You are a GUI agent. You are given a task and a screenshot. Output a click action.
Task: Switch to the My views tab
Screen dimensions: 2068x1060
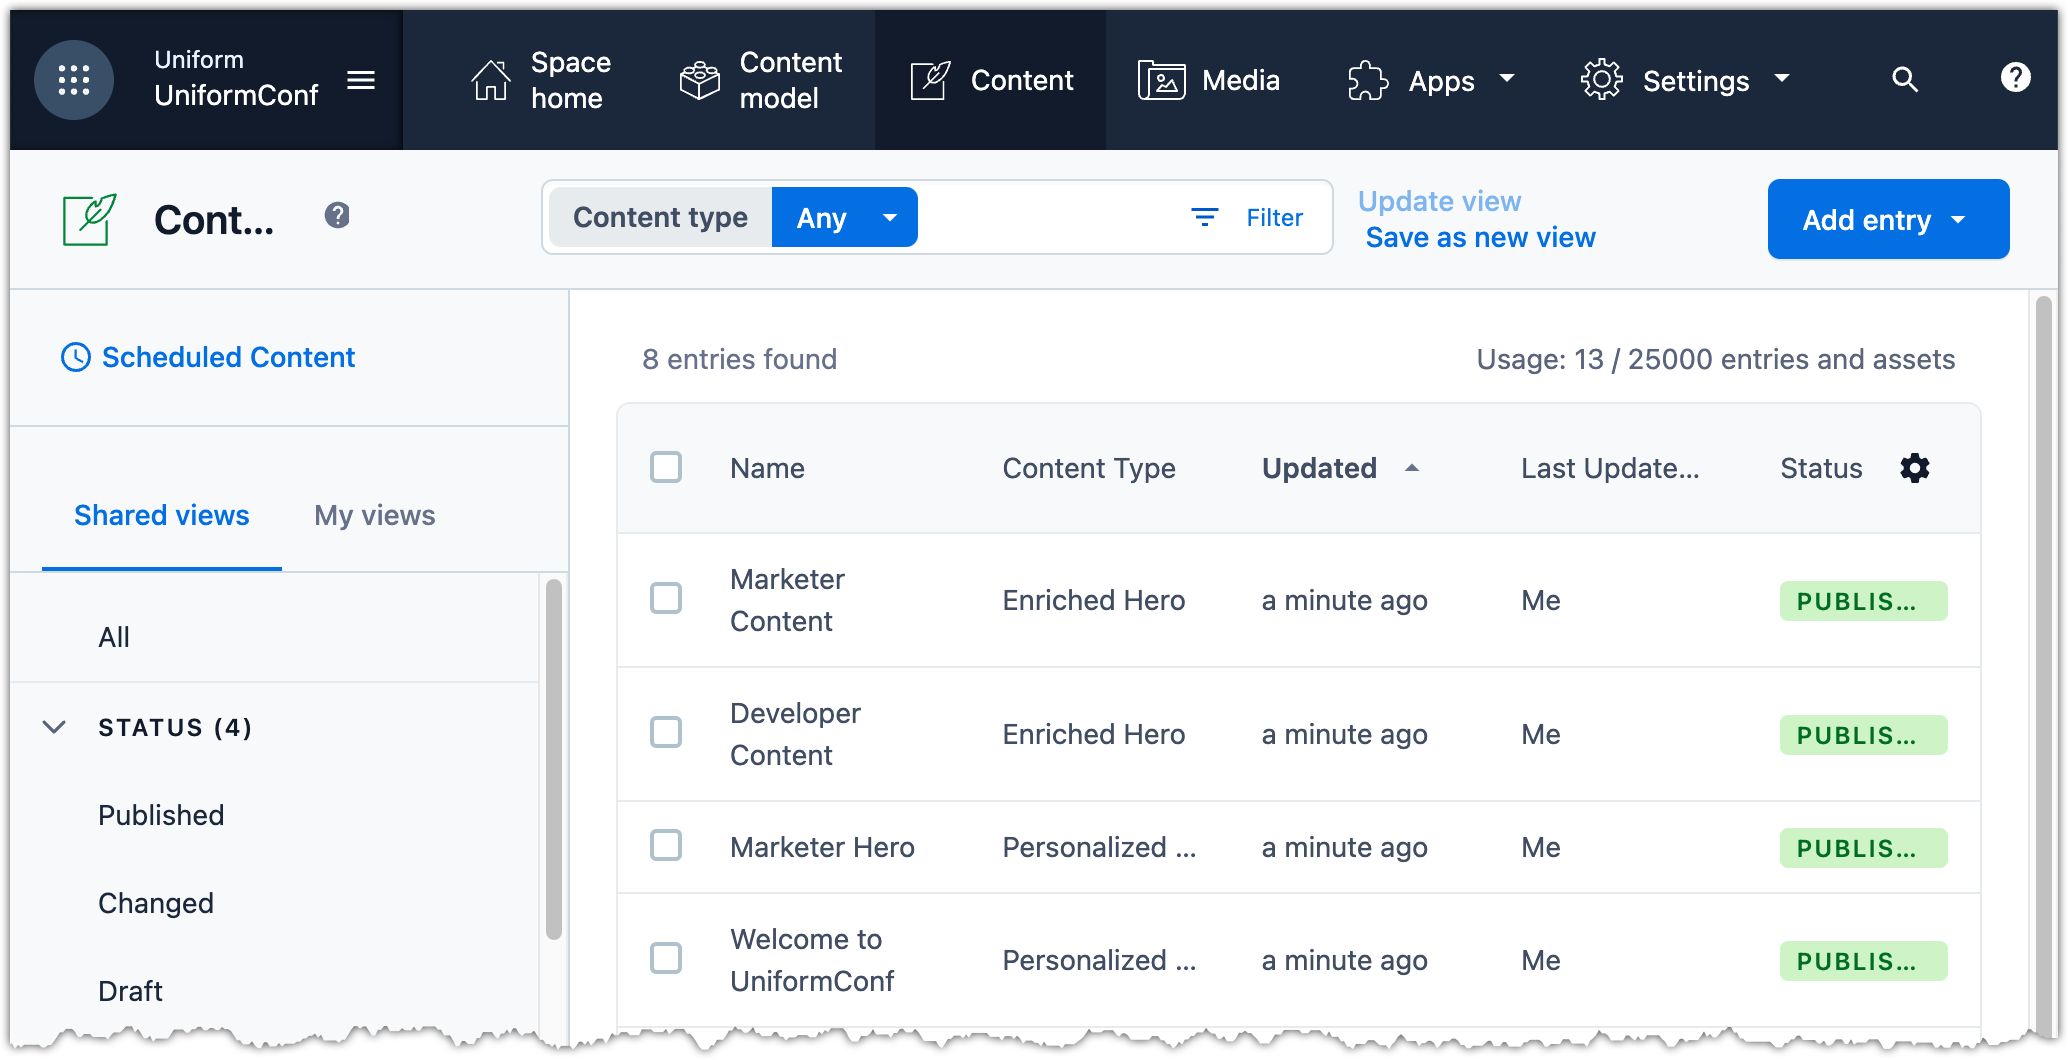point(375,515)
